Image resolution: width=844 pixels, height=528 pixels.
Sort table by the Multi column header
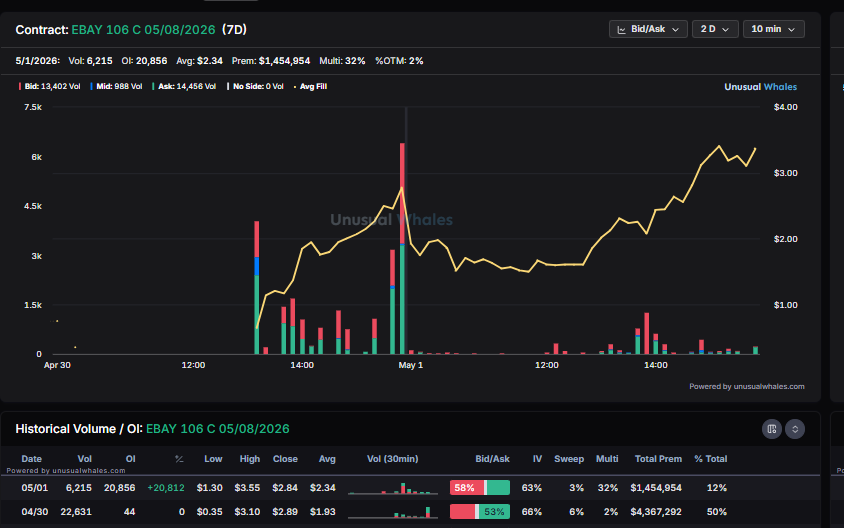point(607,459)
